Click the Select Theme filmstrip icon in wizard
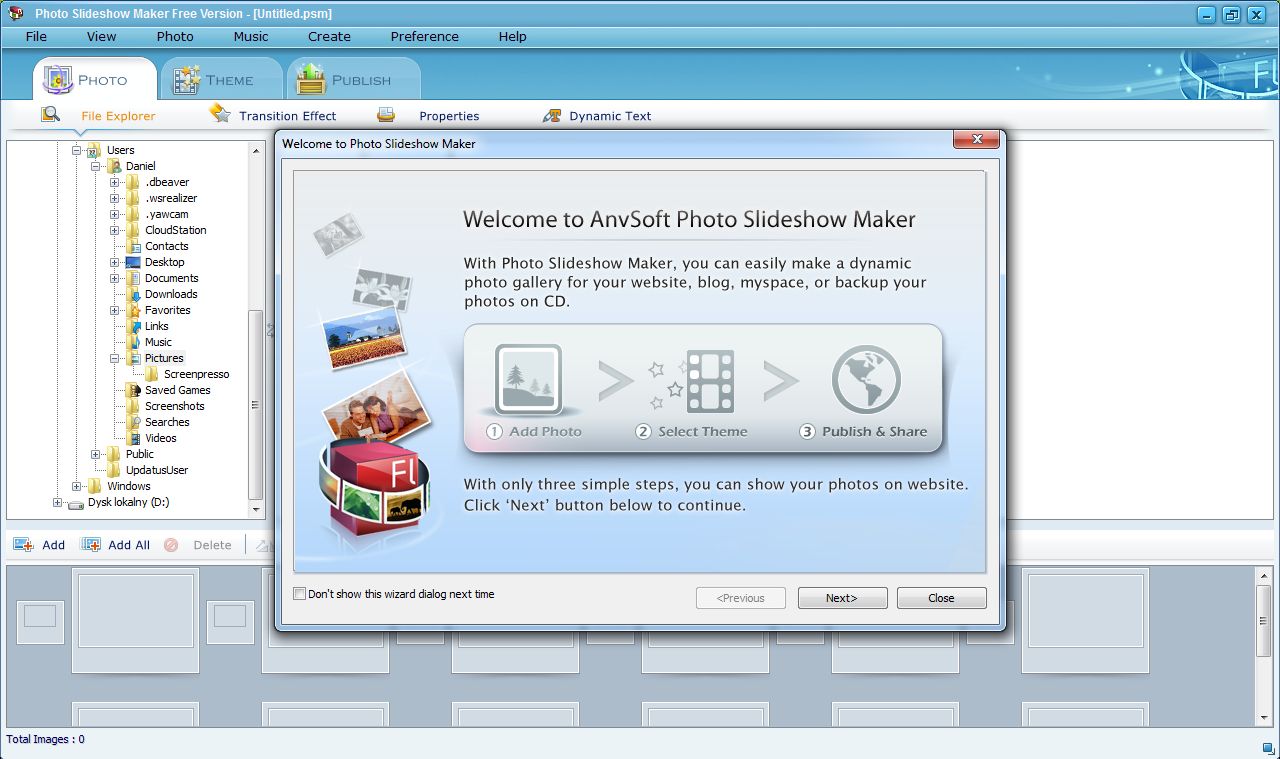 click(710, 381)
